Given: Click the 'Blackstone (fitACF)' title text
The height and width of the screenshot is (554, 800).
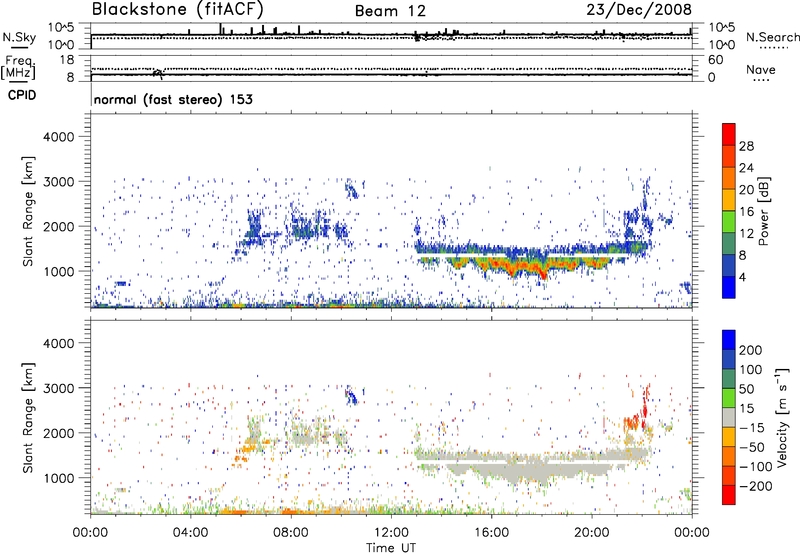Looking at the screenshot, I should click(177, 10).
